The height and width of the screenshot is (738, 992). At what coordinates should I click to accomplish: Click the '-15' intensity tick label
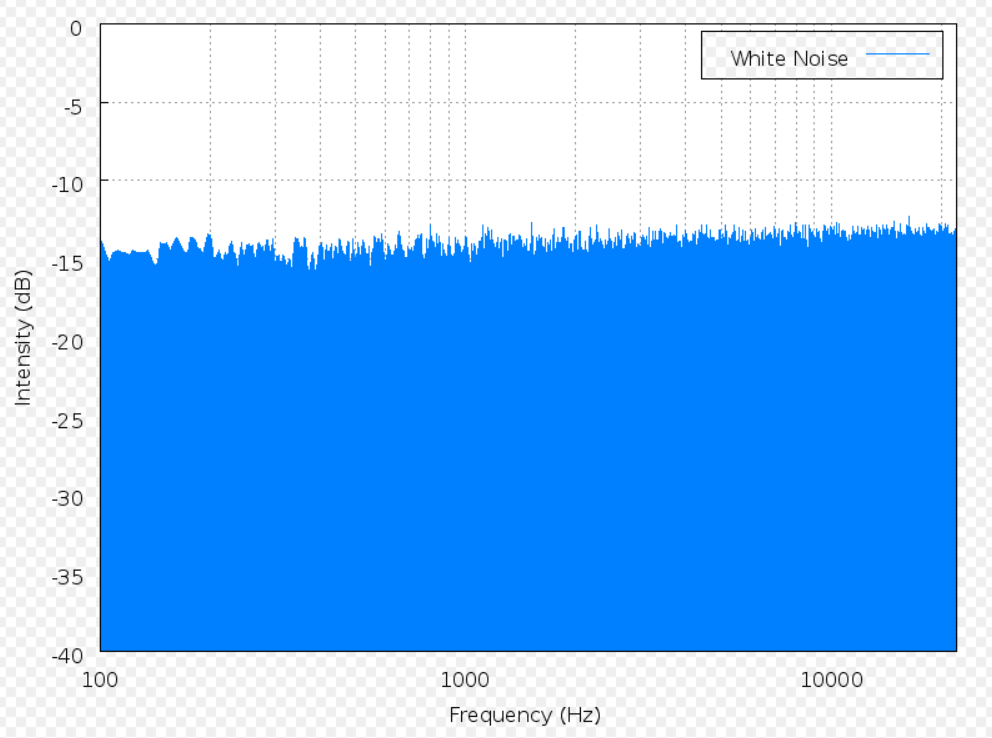coord(67,264)
